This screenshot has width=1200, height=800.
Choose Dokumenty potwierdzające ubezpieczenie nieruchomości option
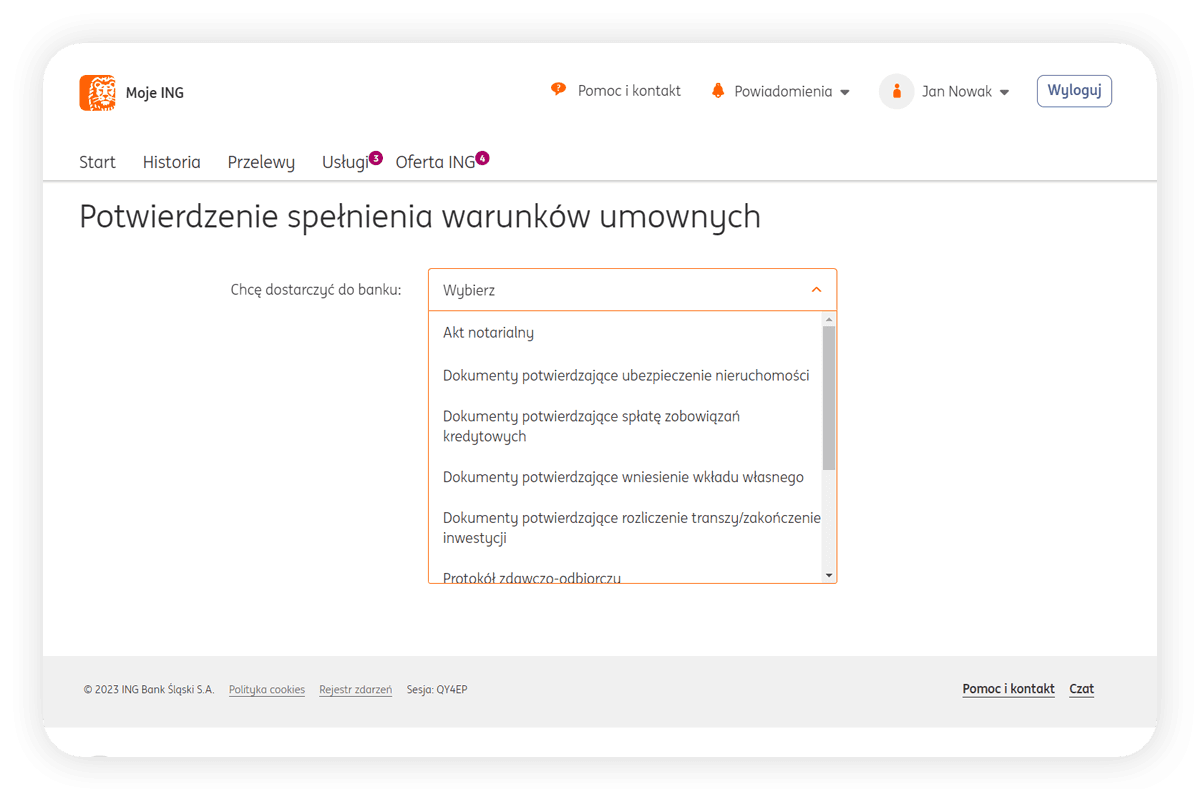click(x=625, y=376)
